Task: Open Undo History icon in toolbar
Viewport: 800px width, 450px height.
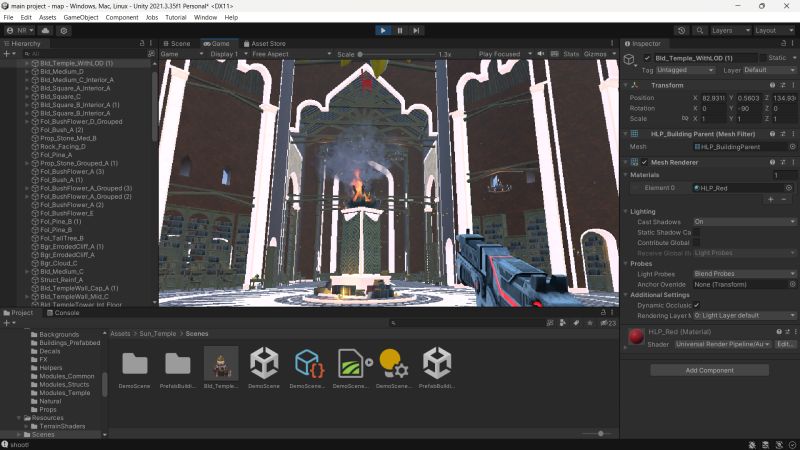Action: [682, 31]
